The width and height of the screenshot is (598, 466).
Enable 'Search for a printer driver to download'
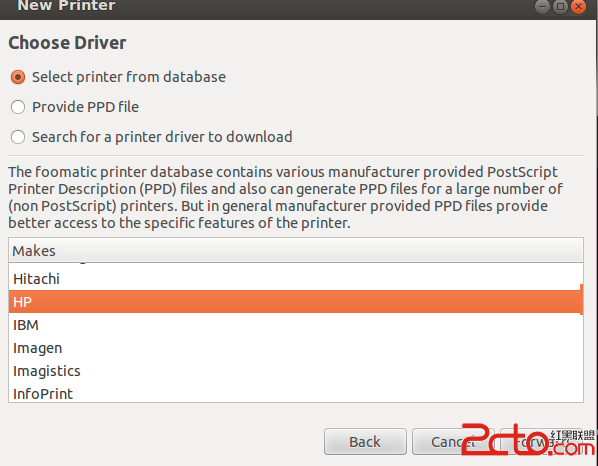[x=18, y=137]
